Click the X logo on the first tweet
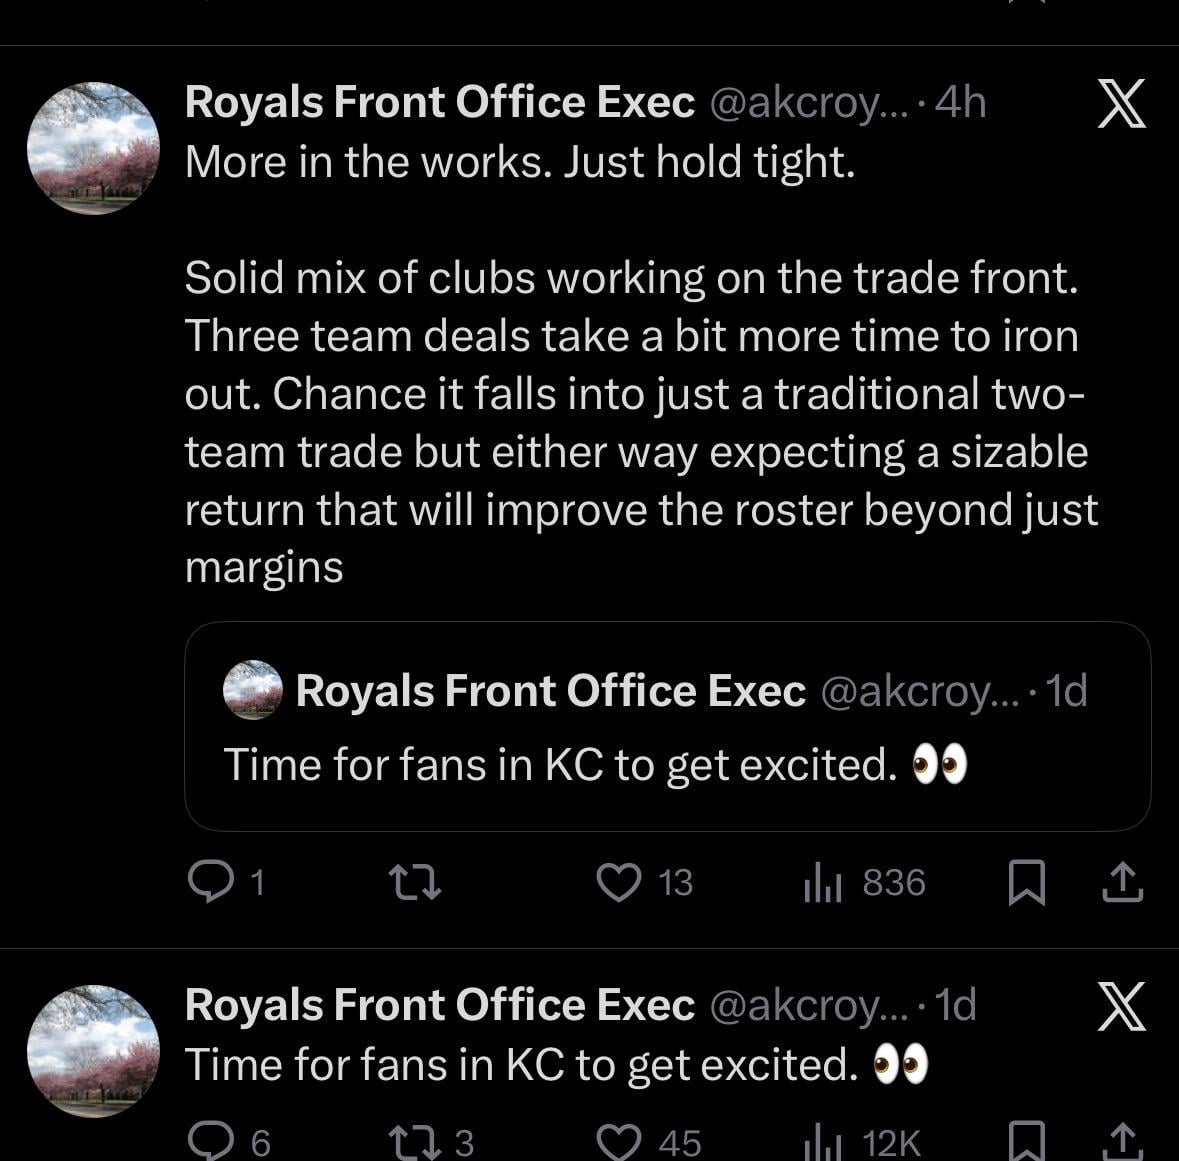The height and width of the screenshot is (1161, 1179). 1121,104
